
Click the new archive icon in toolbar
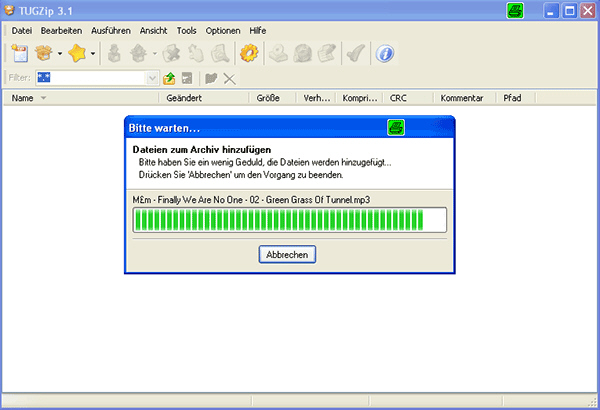tap(19, 53)
